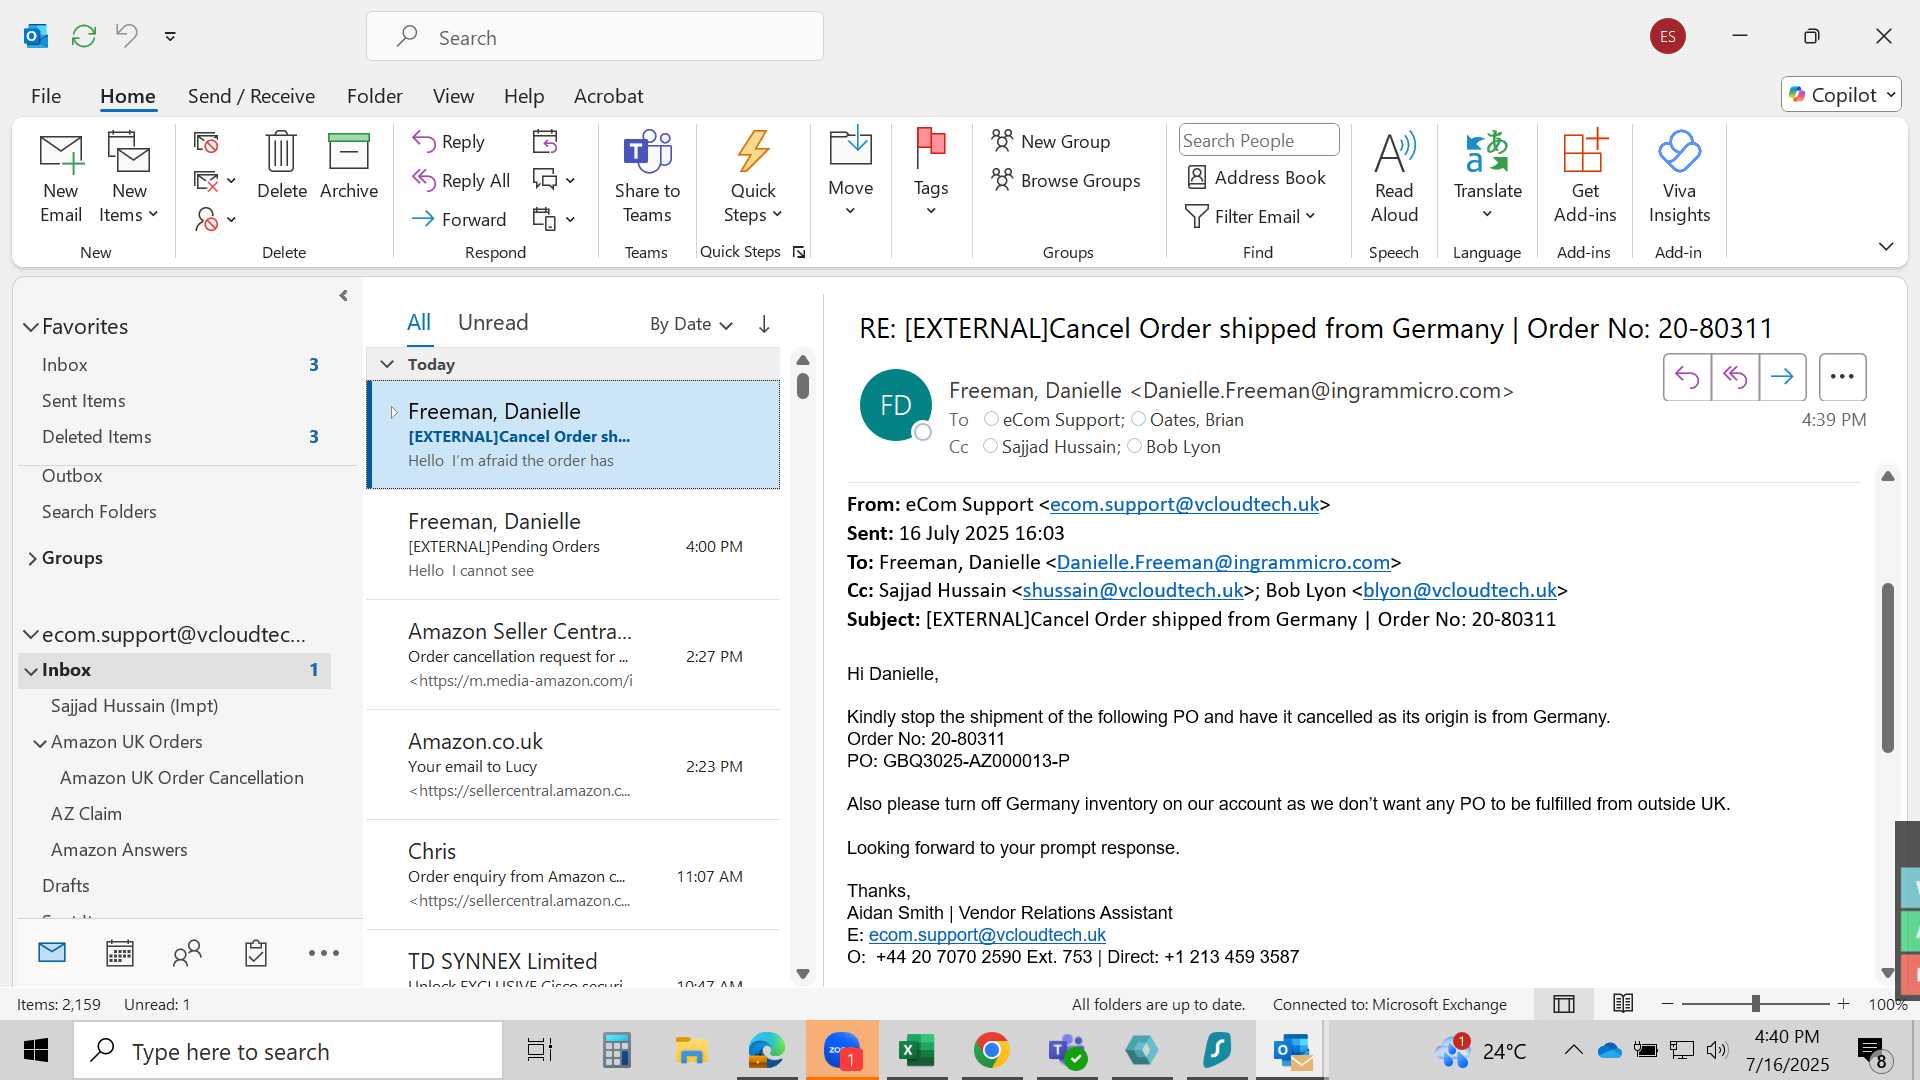Collapse the folder pane
Screen dimensions: 1920x1080
[343, 296]
